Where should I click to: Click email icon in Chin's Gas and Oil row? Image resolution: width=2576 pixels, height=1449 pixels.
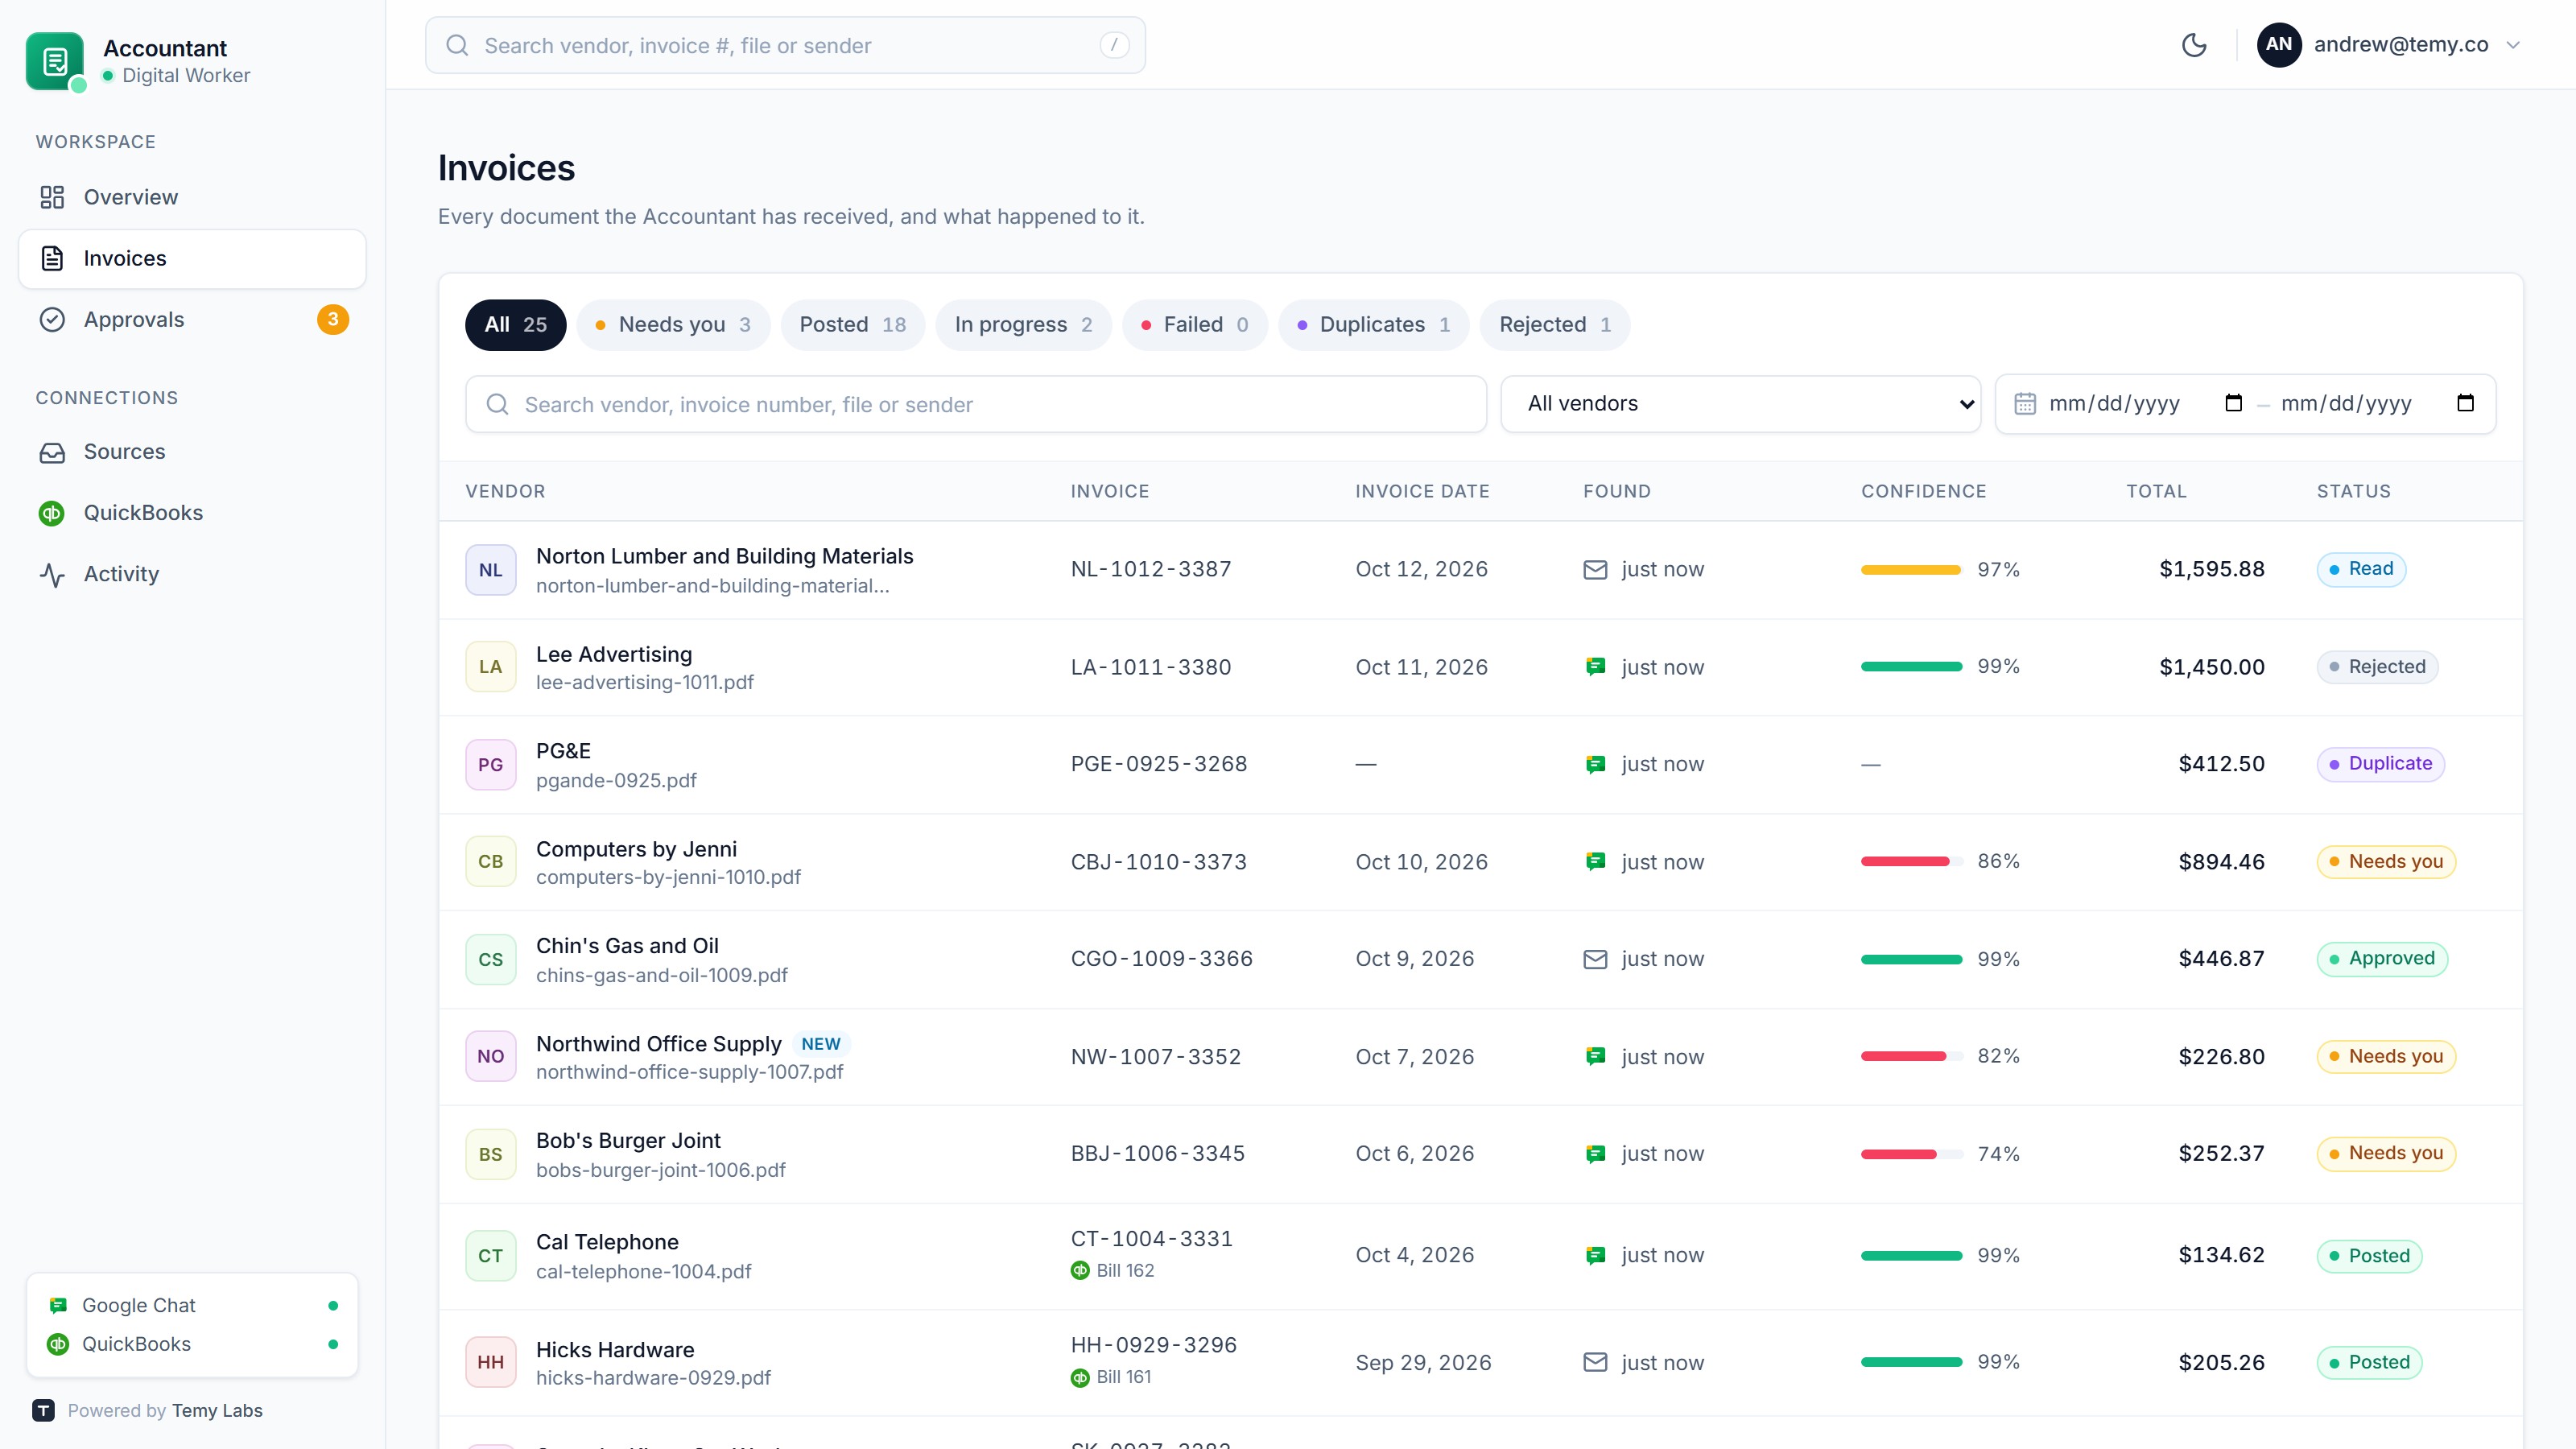(1595, 959)
